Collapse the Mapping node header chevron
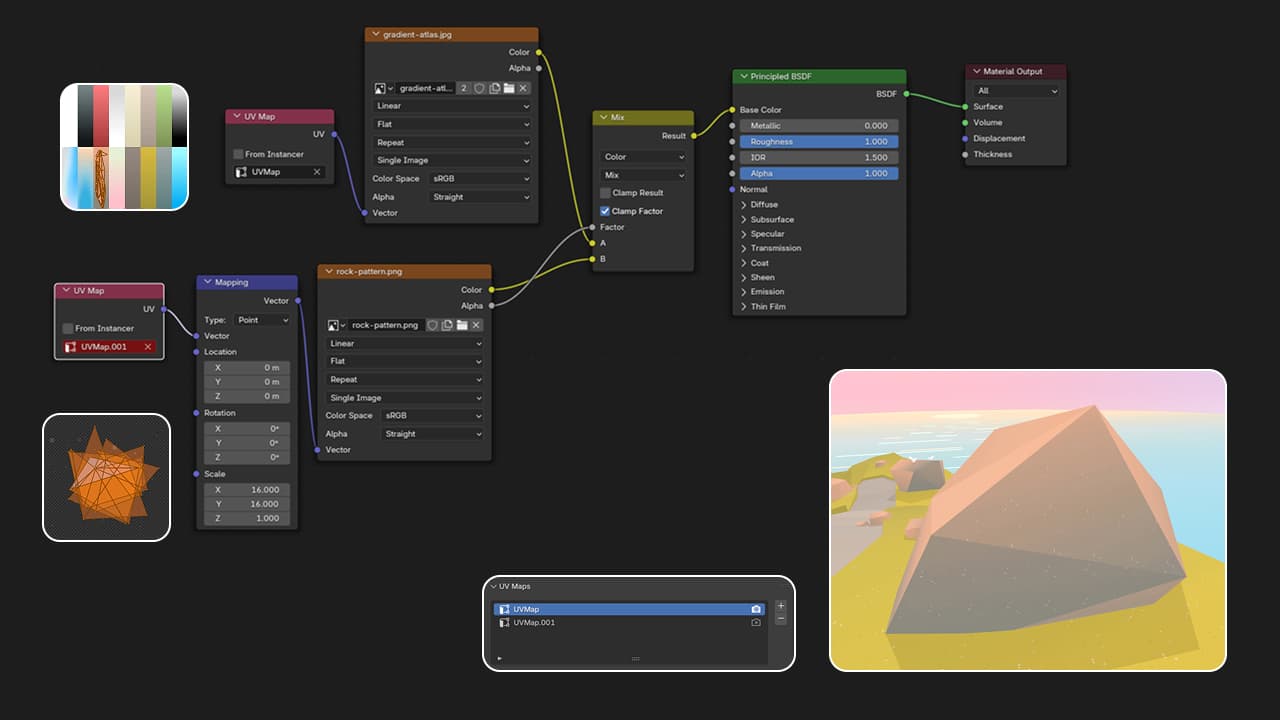Image resolution: width=1280 pixels, height=720 pixels. click(207, 282)
